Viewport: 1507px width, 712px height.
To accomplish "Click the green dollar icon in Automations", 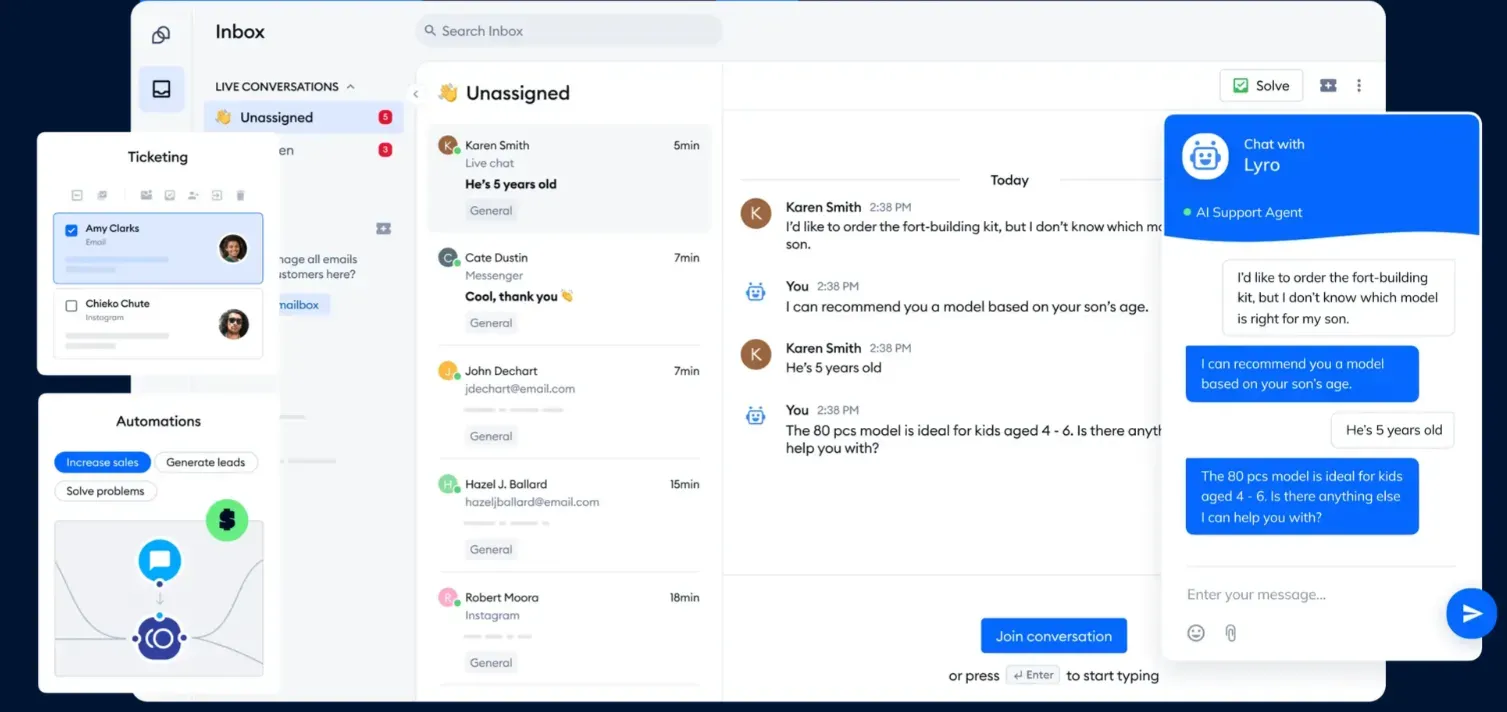I will [227, 520].
